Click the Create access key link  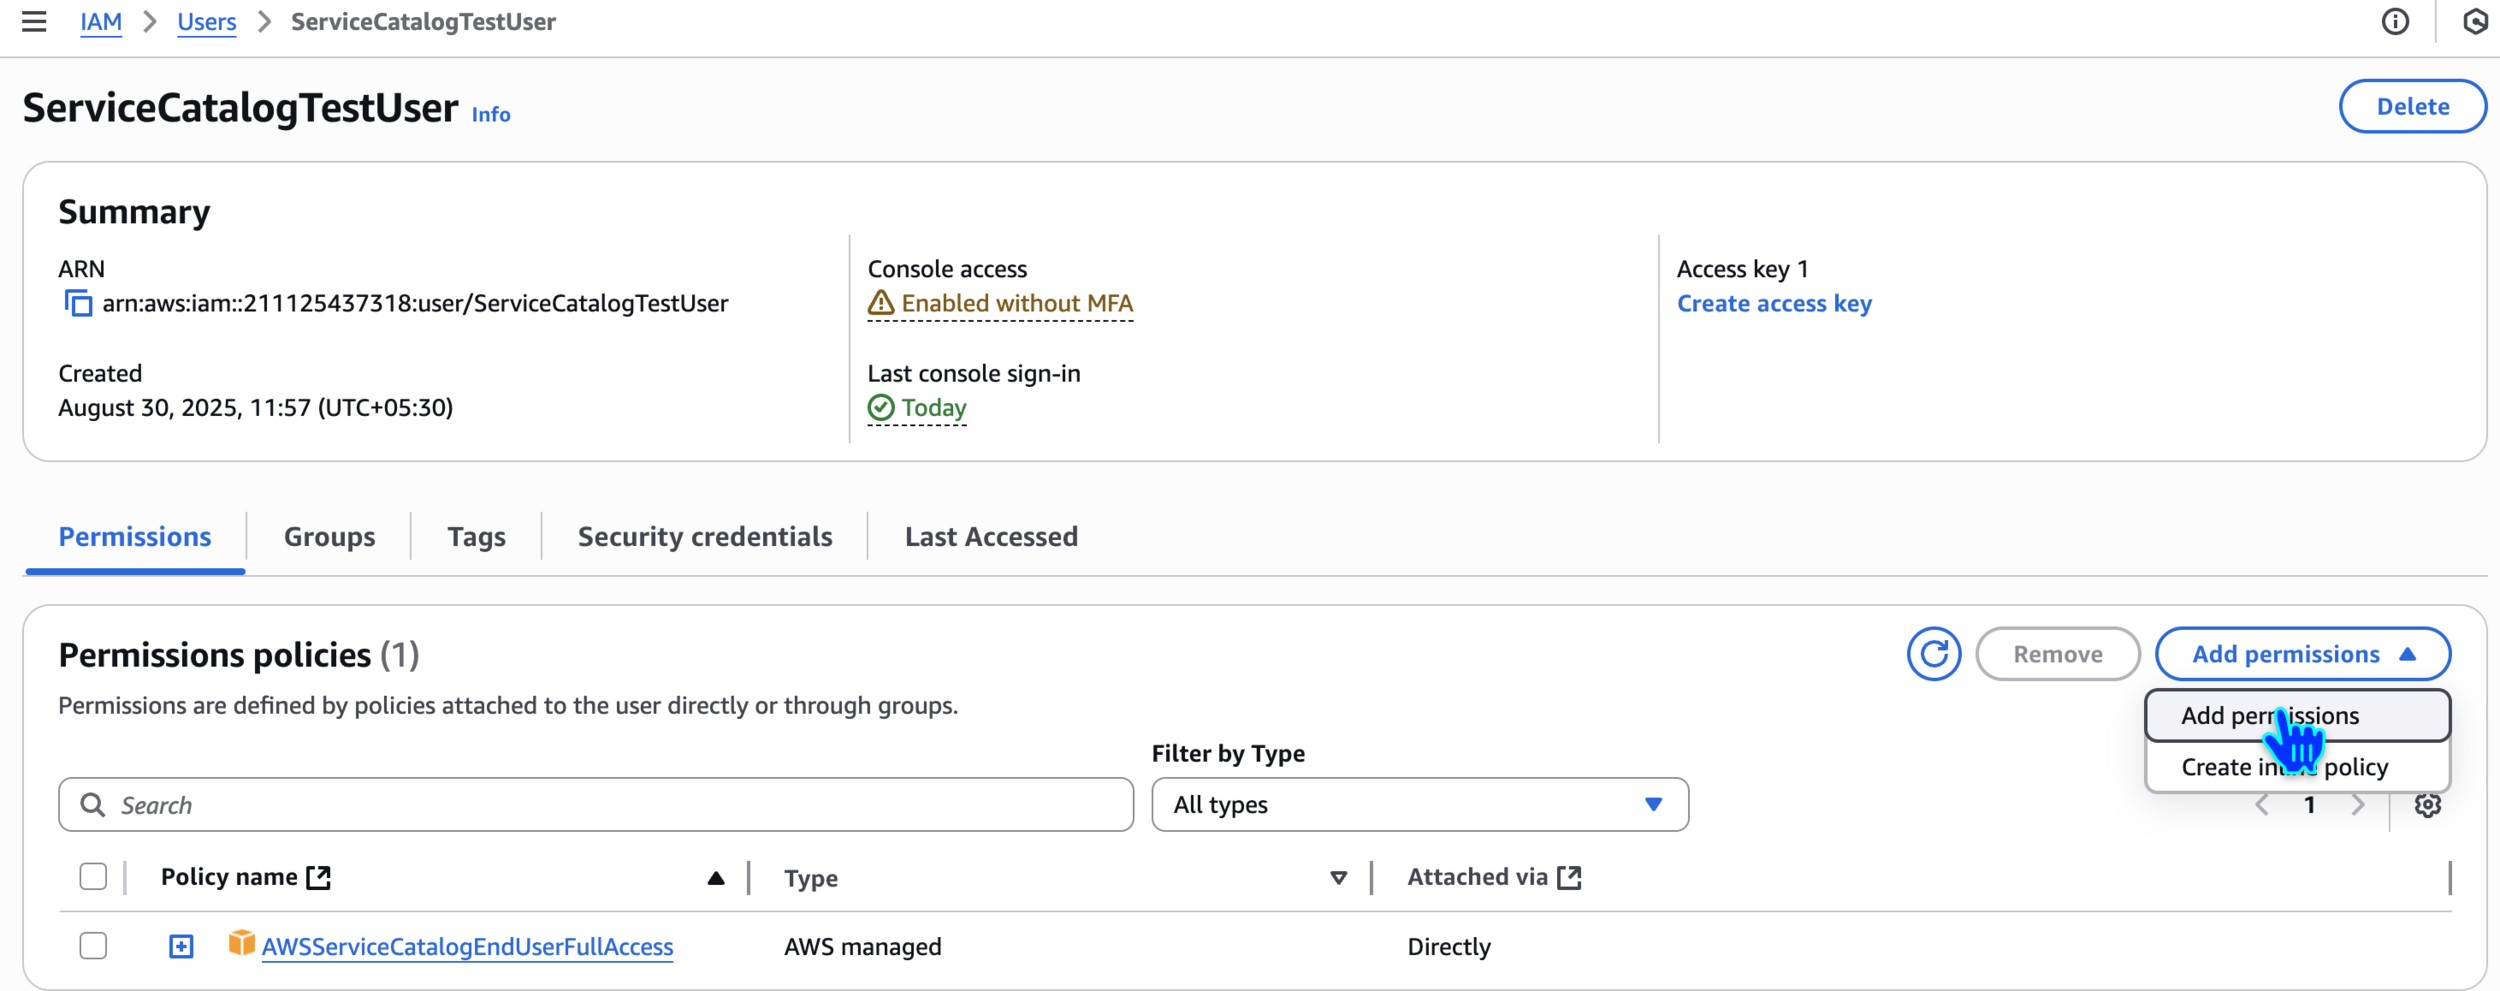point(1774,303)
